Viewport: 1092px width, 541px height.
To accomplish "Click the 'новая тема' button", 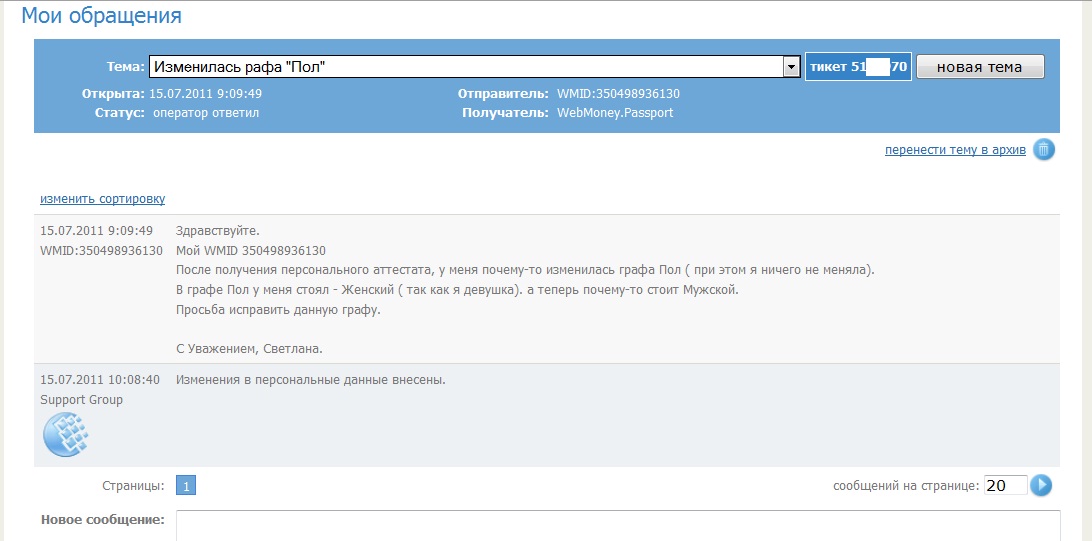I will tap(979, 68).
